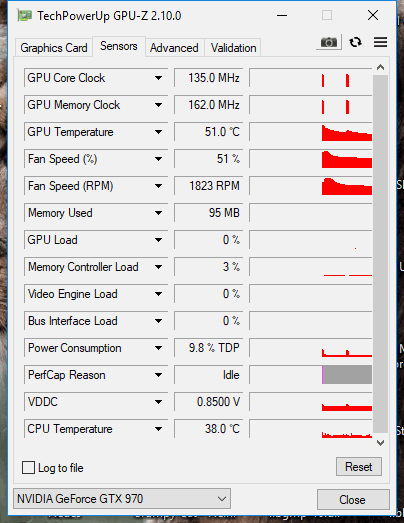Click the scrollbar down arrow
This screenshot has height=523, width=404.
click(x=380, y=443)
